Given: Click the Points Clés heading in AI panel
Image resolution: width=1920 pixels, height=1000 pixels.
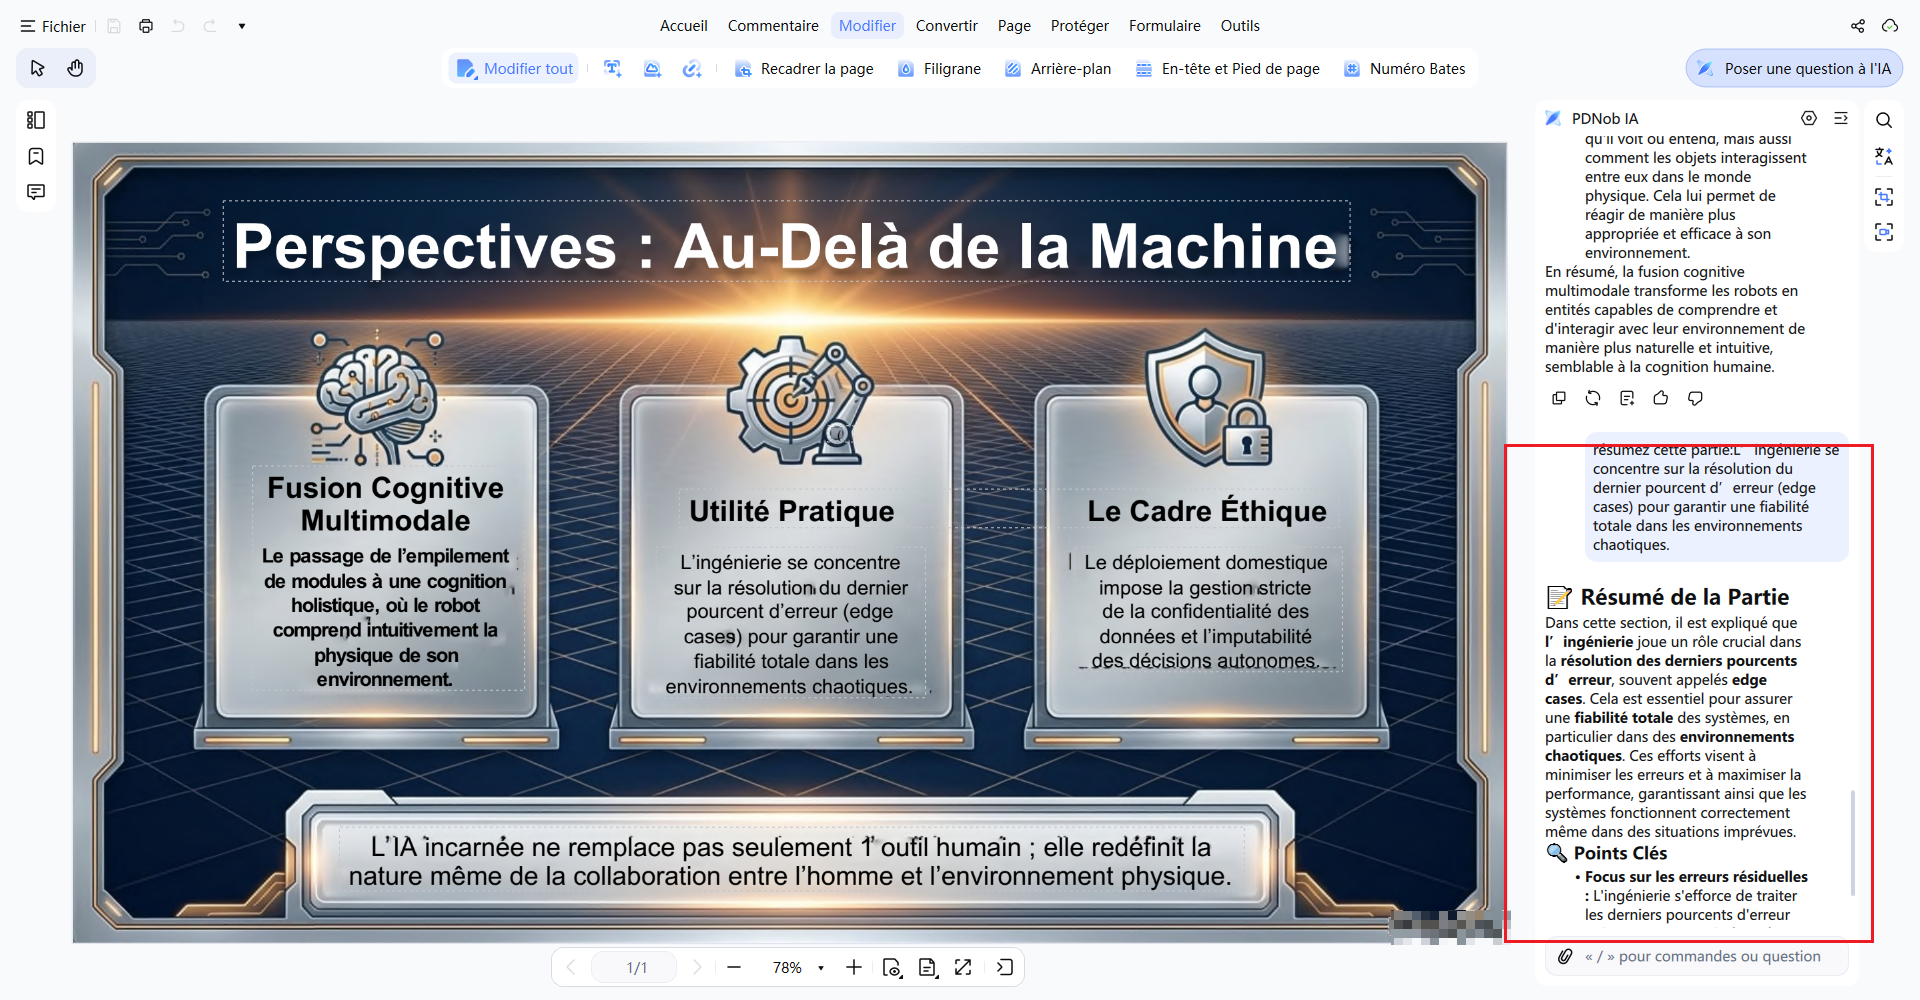Looking at the screenshot, I should [x=1620, y=853].
